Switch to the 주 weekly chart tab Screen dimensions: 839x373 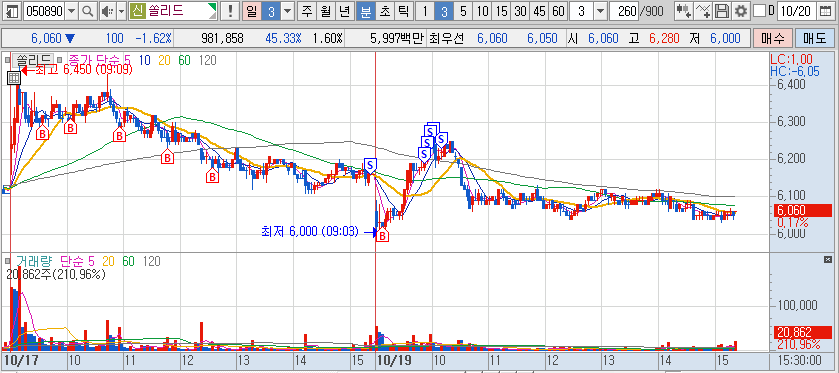tap(307, 11)
